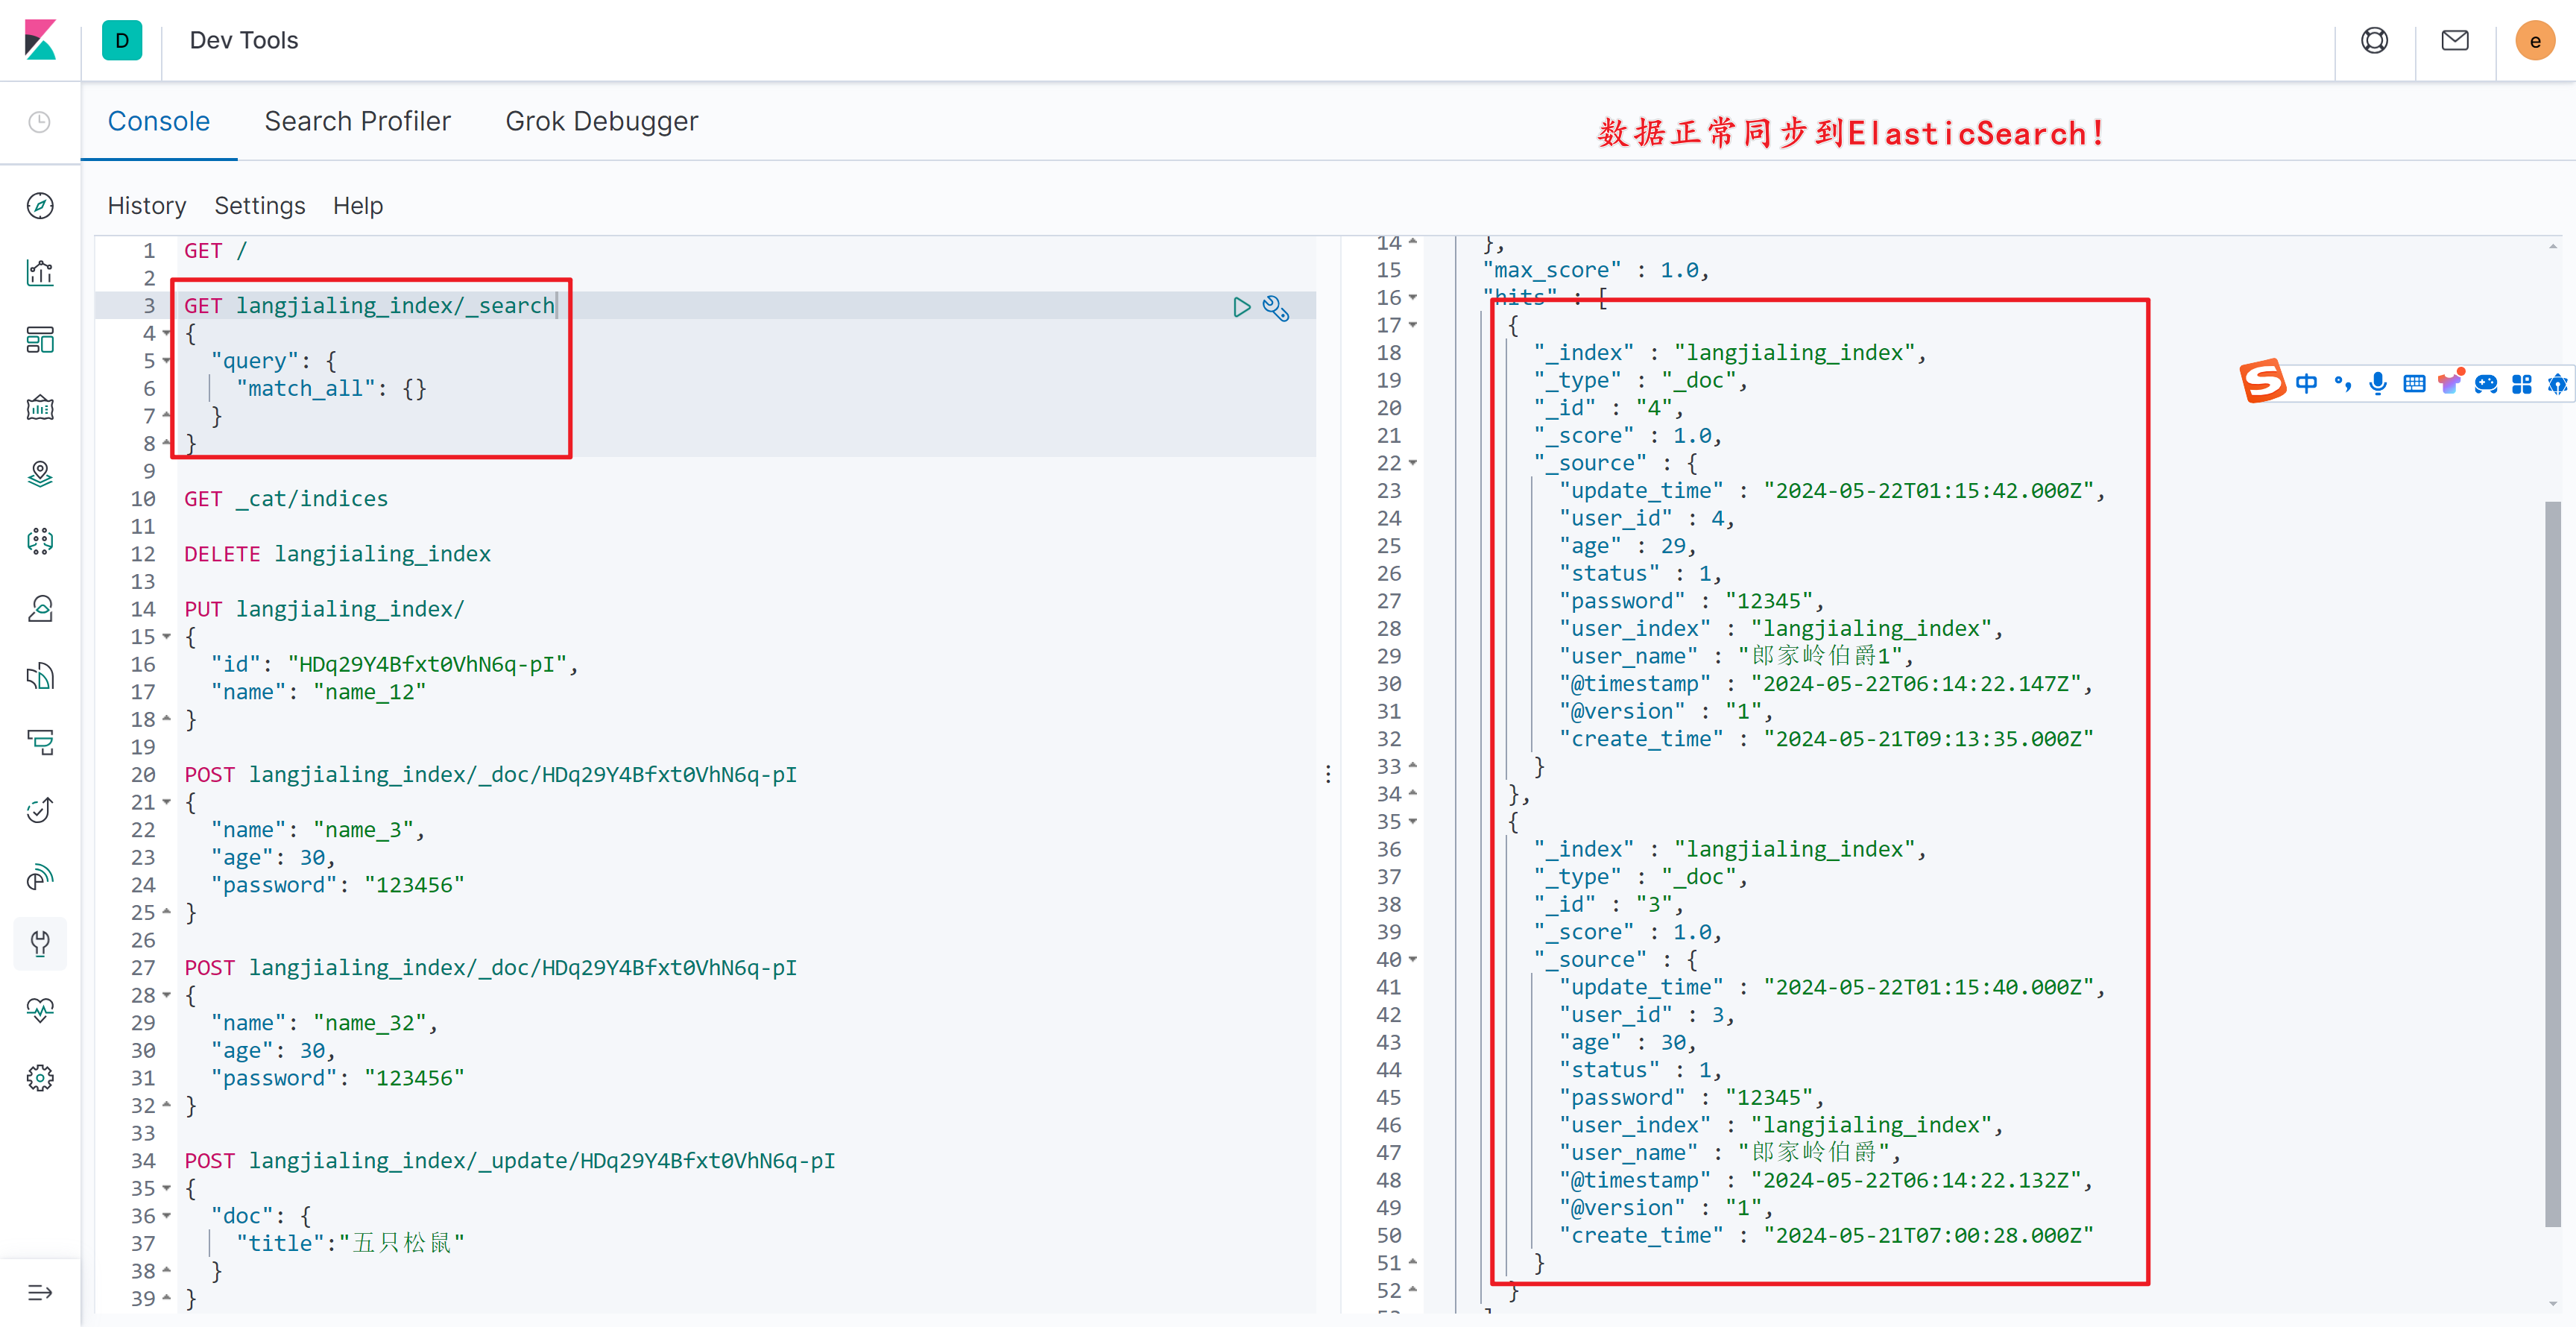Collapse the fold arrow at editor line 4

[167, 333]
